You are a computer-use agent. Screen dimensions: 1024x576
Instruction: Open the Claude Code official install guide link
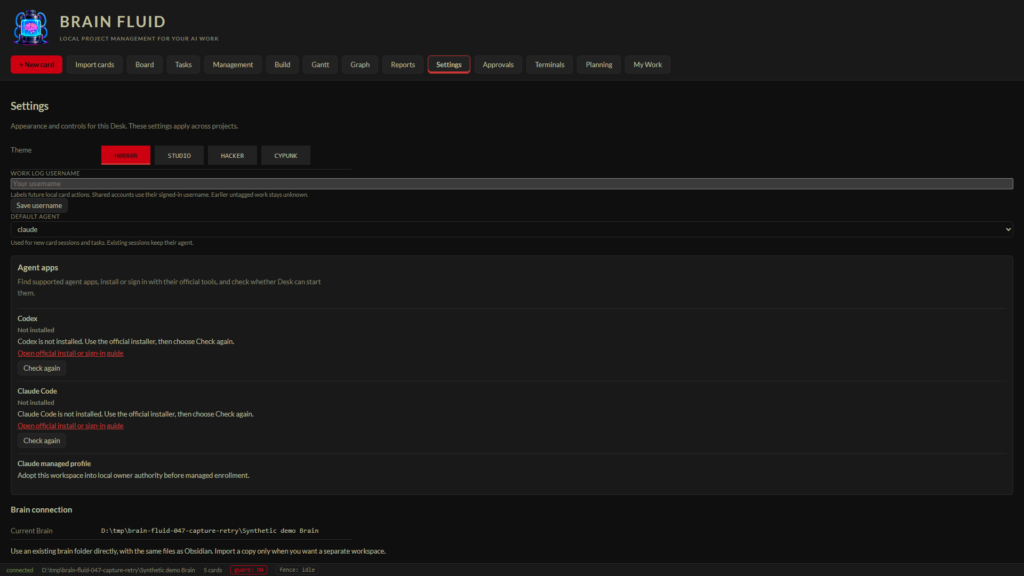(x=71, y=426)
